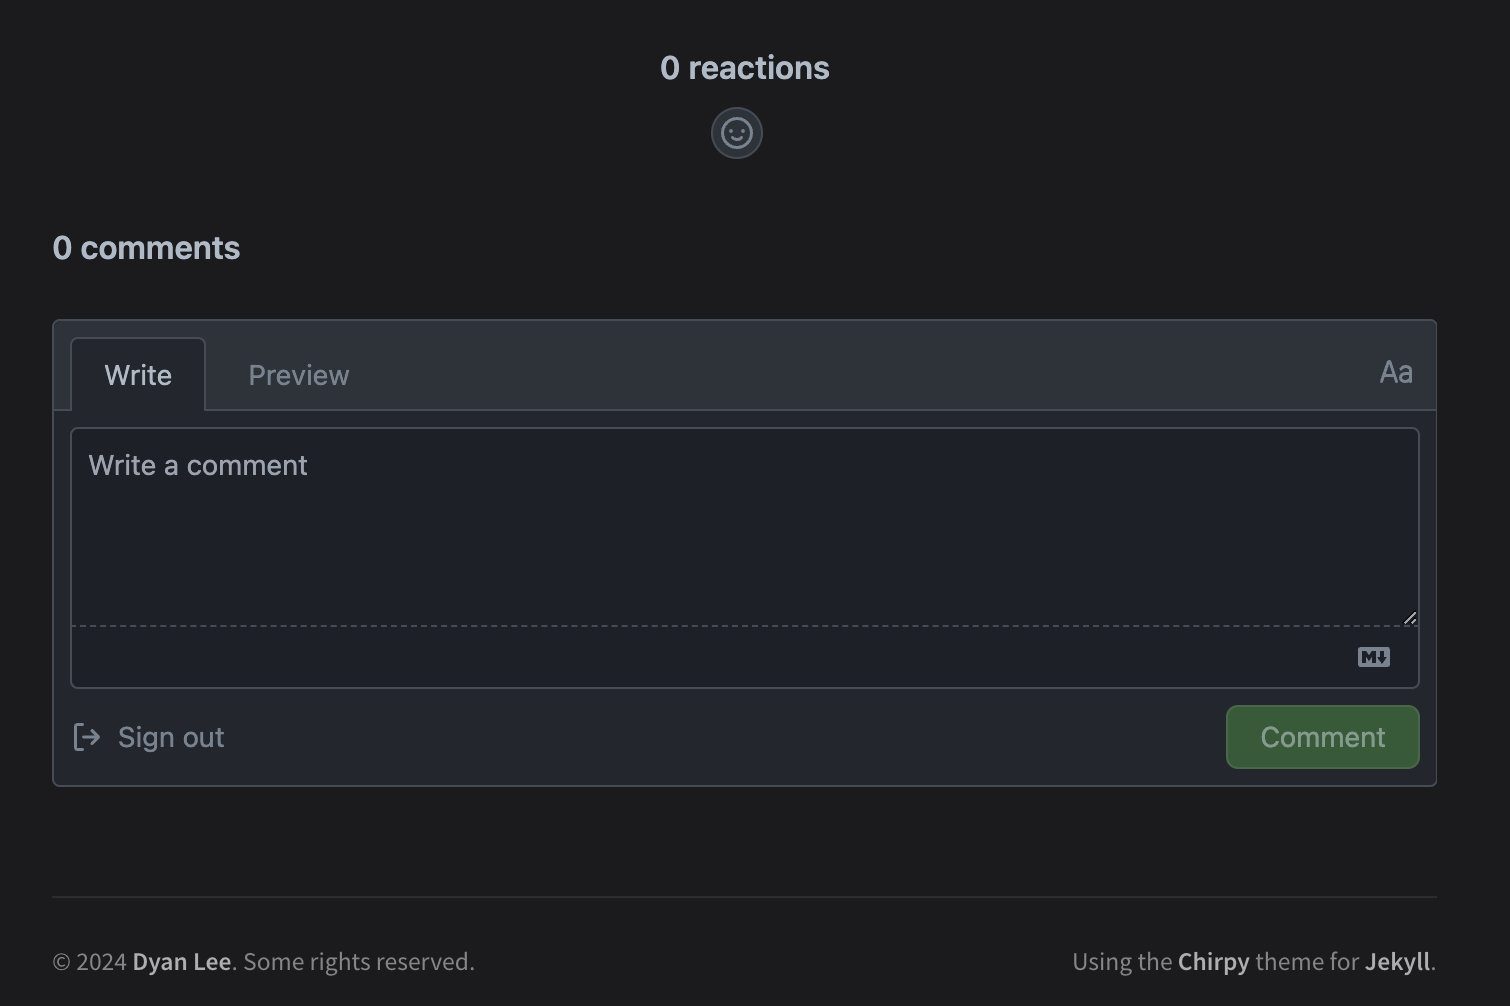The image size is (1510, 1006).
Task: Submit with the green Comment button
Action: [1322, 737]
